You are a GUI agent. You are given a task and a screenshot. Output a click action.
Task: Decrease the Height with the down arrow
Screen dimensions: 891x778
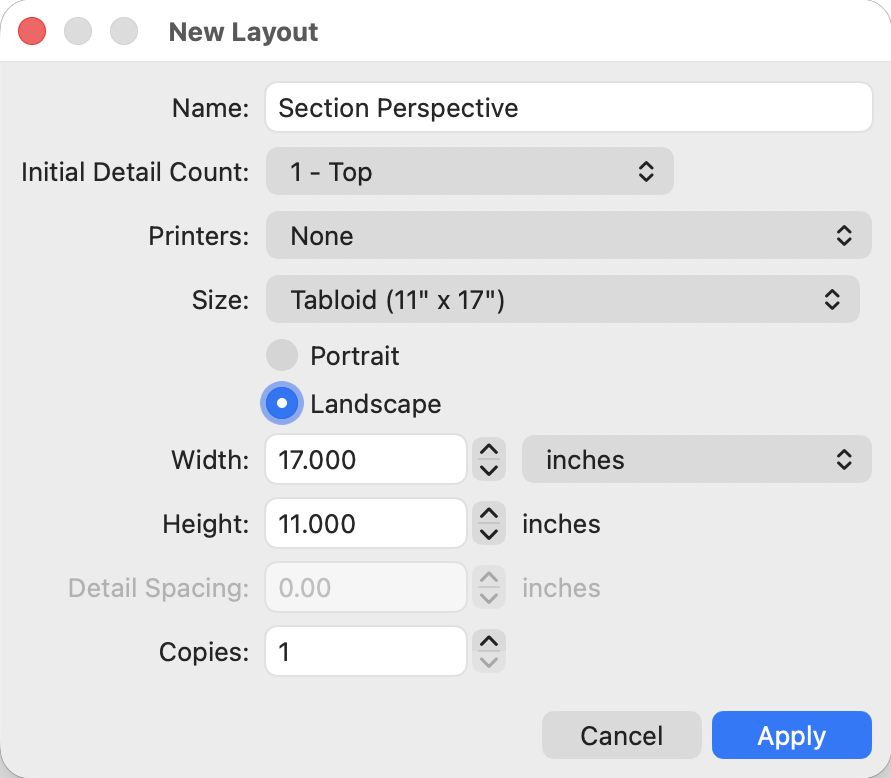489,535
